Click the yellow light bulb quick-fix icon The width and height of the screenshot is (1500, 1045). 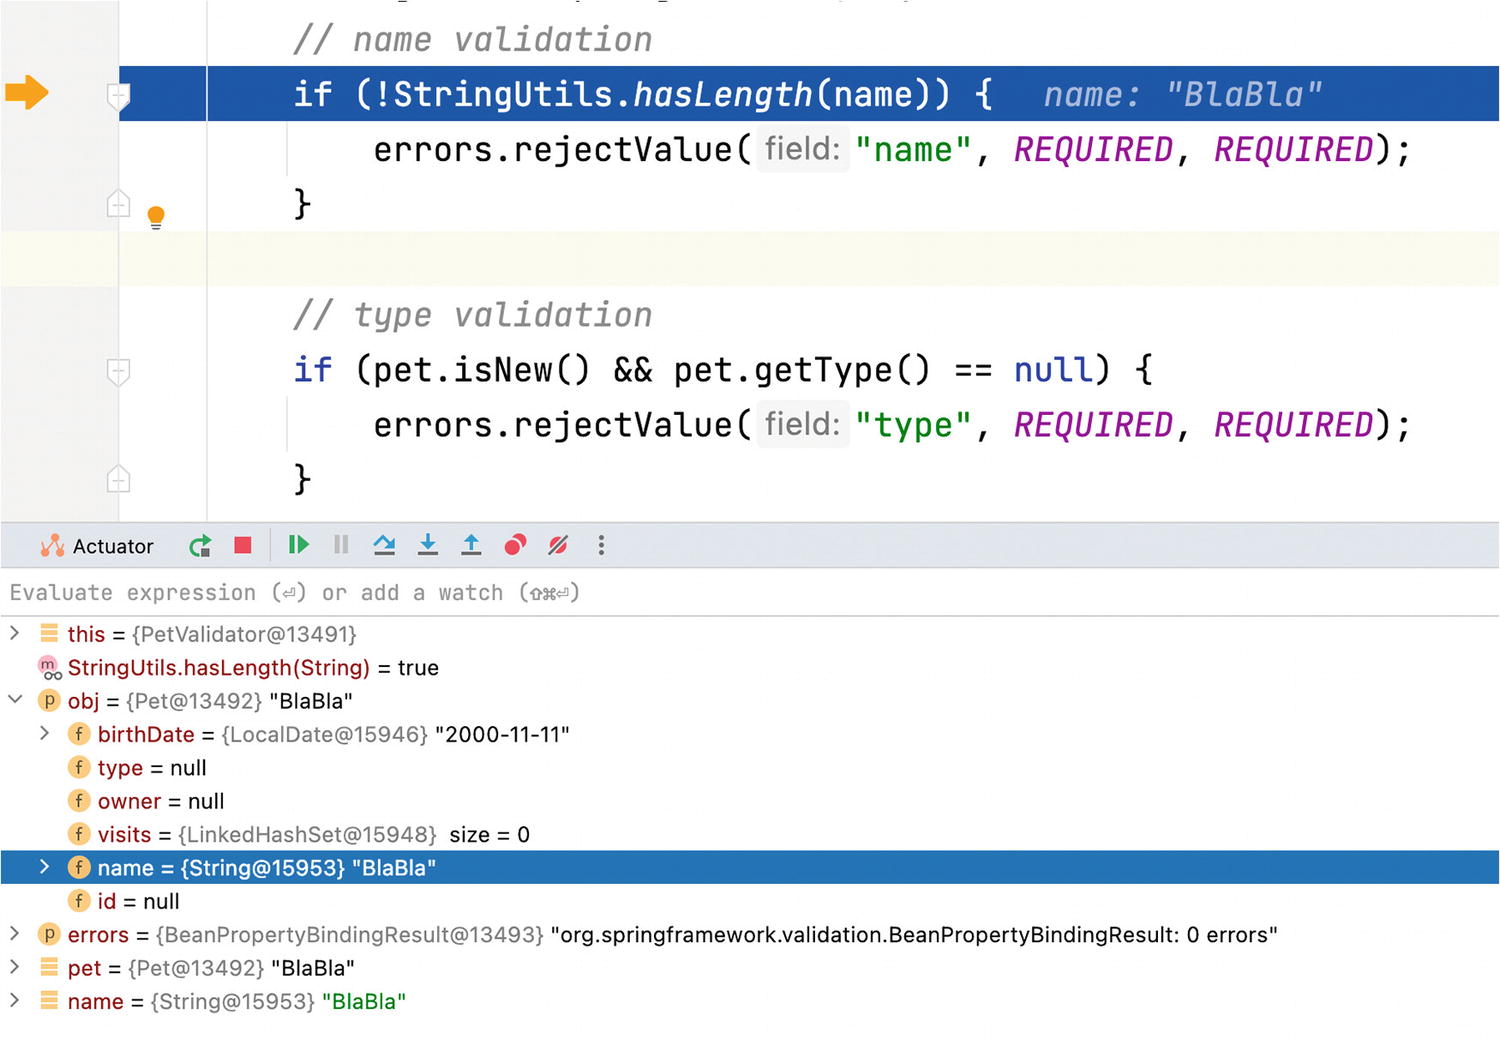pyautogui.click(x=156, y=216)
